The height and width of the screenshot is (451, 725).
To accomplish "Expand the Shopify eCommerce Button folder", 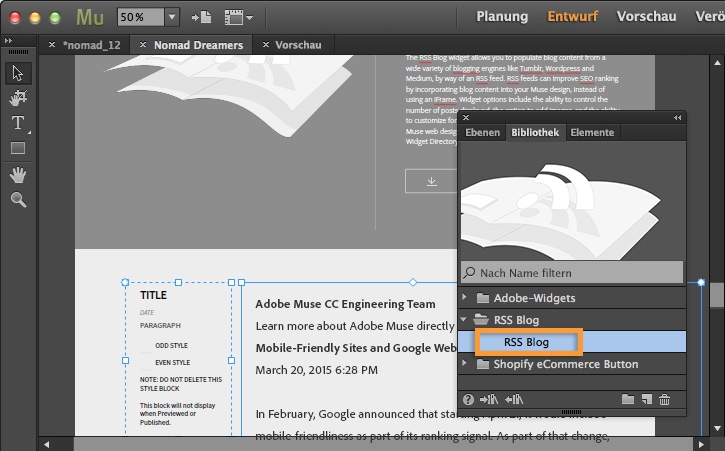I will (465, 364).
